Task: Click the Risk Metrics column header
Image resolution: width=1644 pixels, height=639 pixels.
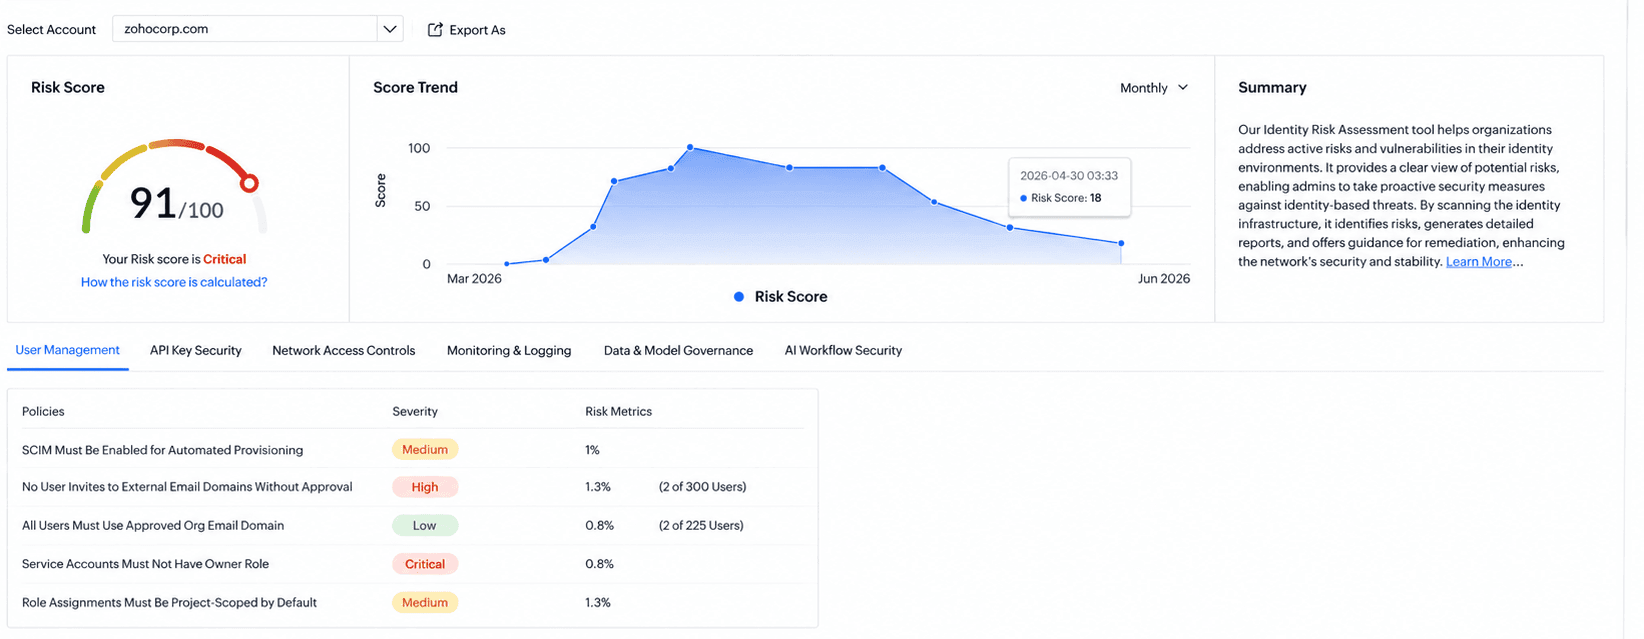Action: point(618,412)
